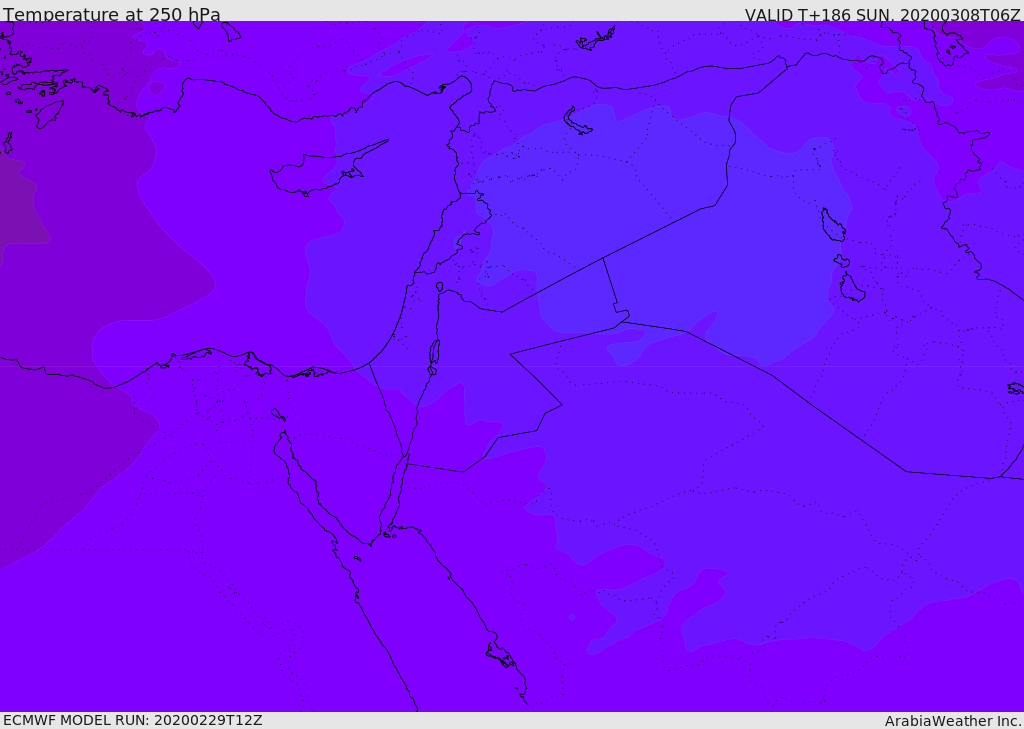Viewport: 1024px width, 729px height.
Task: Pick Lake Assad in northern Syria
Action: coord(577,122)
